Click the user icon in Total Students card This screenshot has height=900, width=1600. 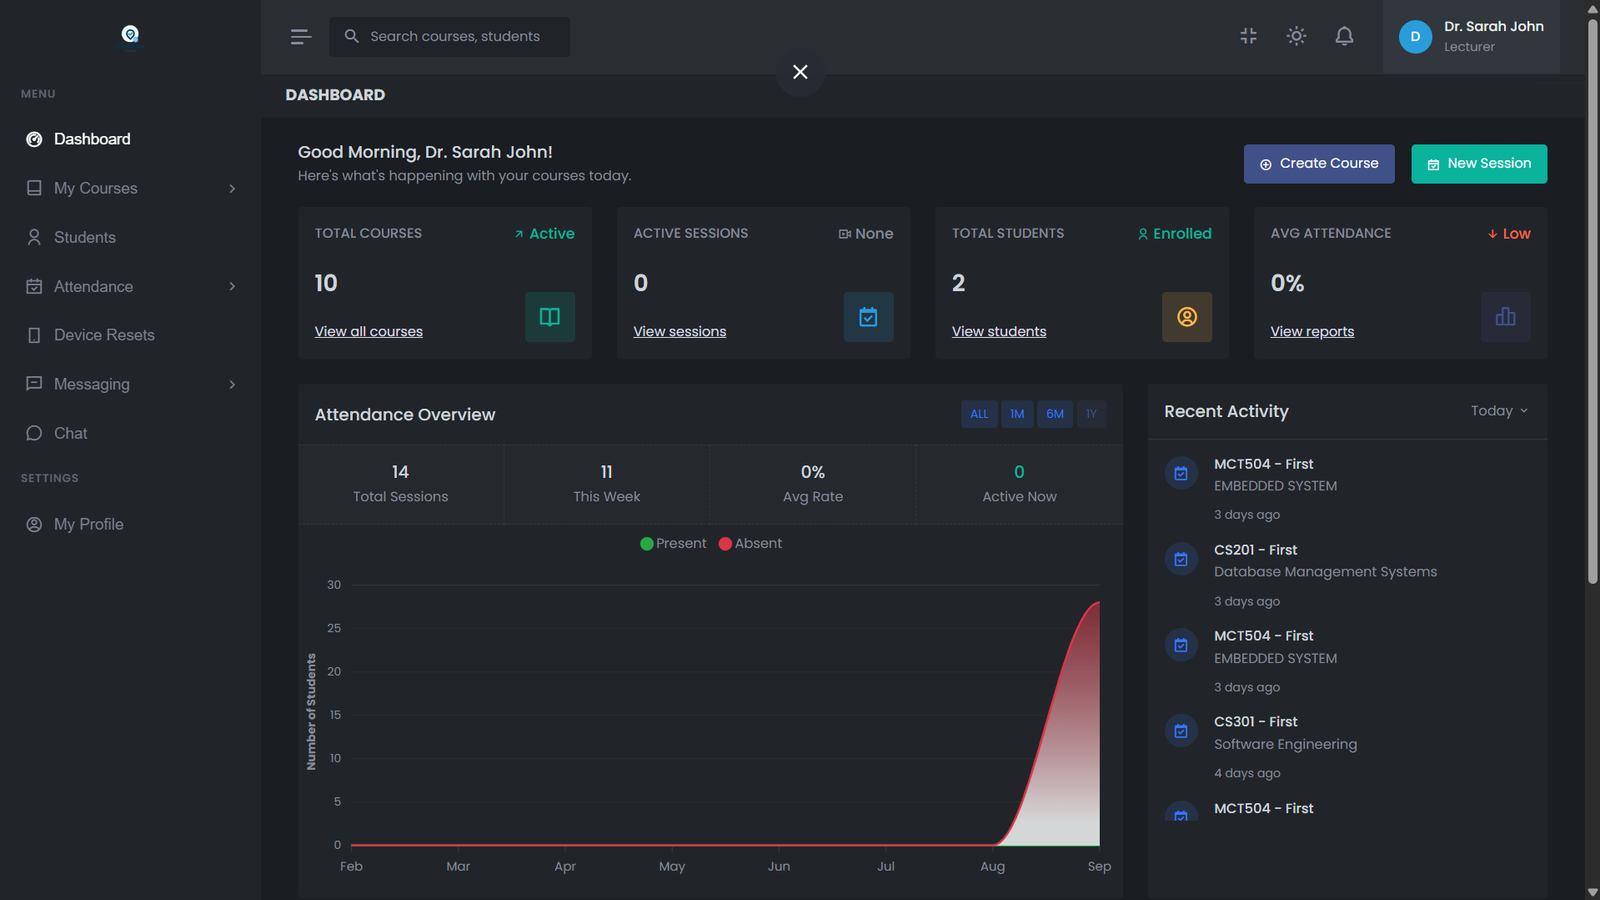click(1187, 317)
